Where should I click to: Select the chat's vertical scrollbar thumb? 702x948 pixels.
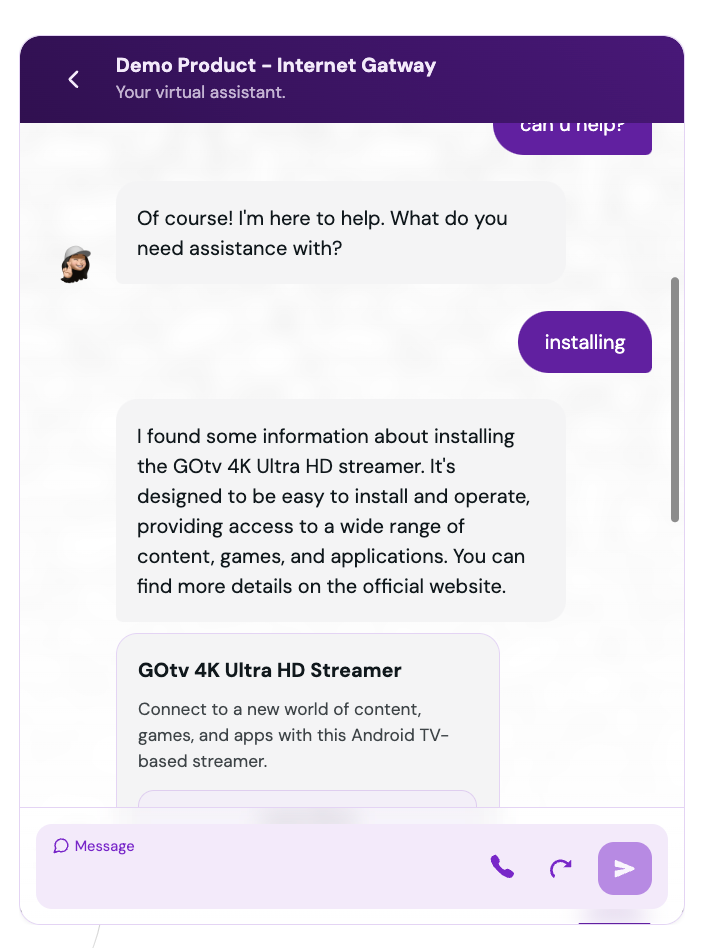(x=675, y=399)
